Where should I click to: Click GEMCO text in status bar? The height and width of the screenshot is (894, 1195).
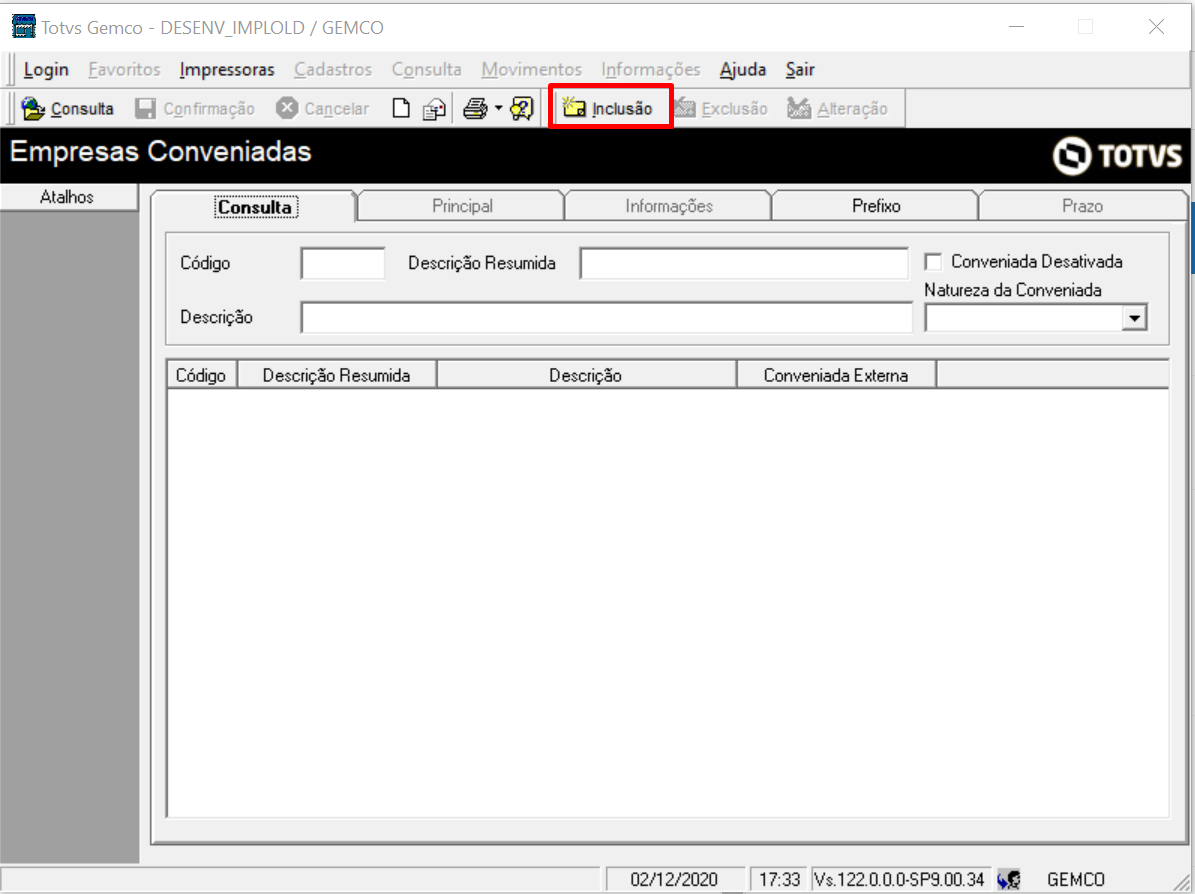coord(1075,880)
